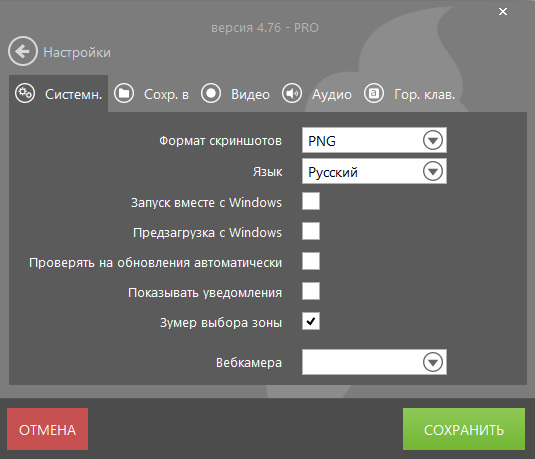Enable Запуск вместе с Windows checkbox
This screenshot has height=459, width=535.
coord(311,201)
